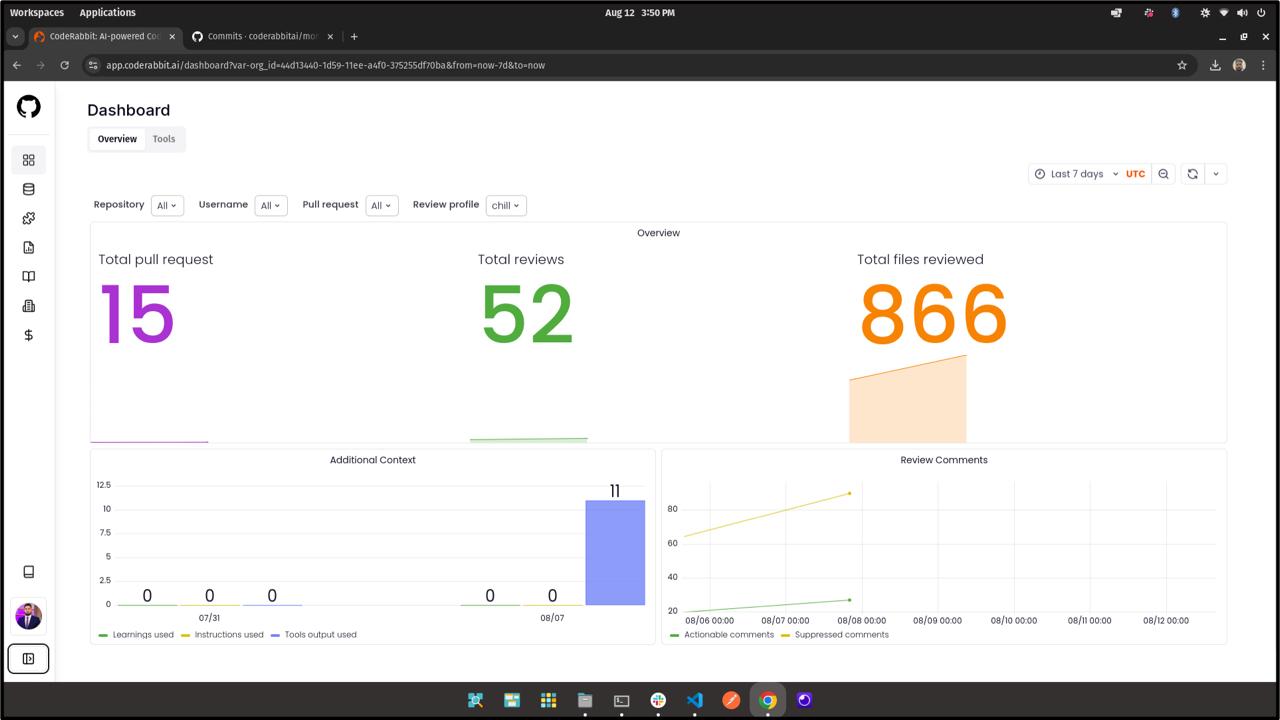1280x720 pixels.
Task: Switch to the Tools tab
Action: (163, 139)
